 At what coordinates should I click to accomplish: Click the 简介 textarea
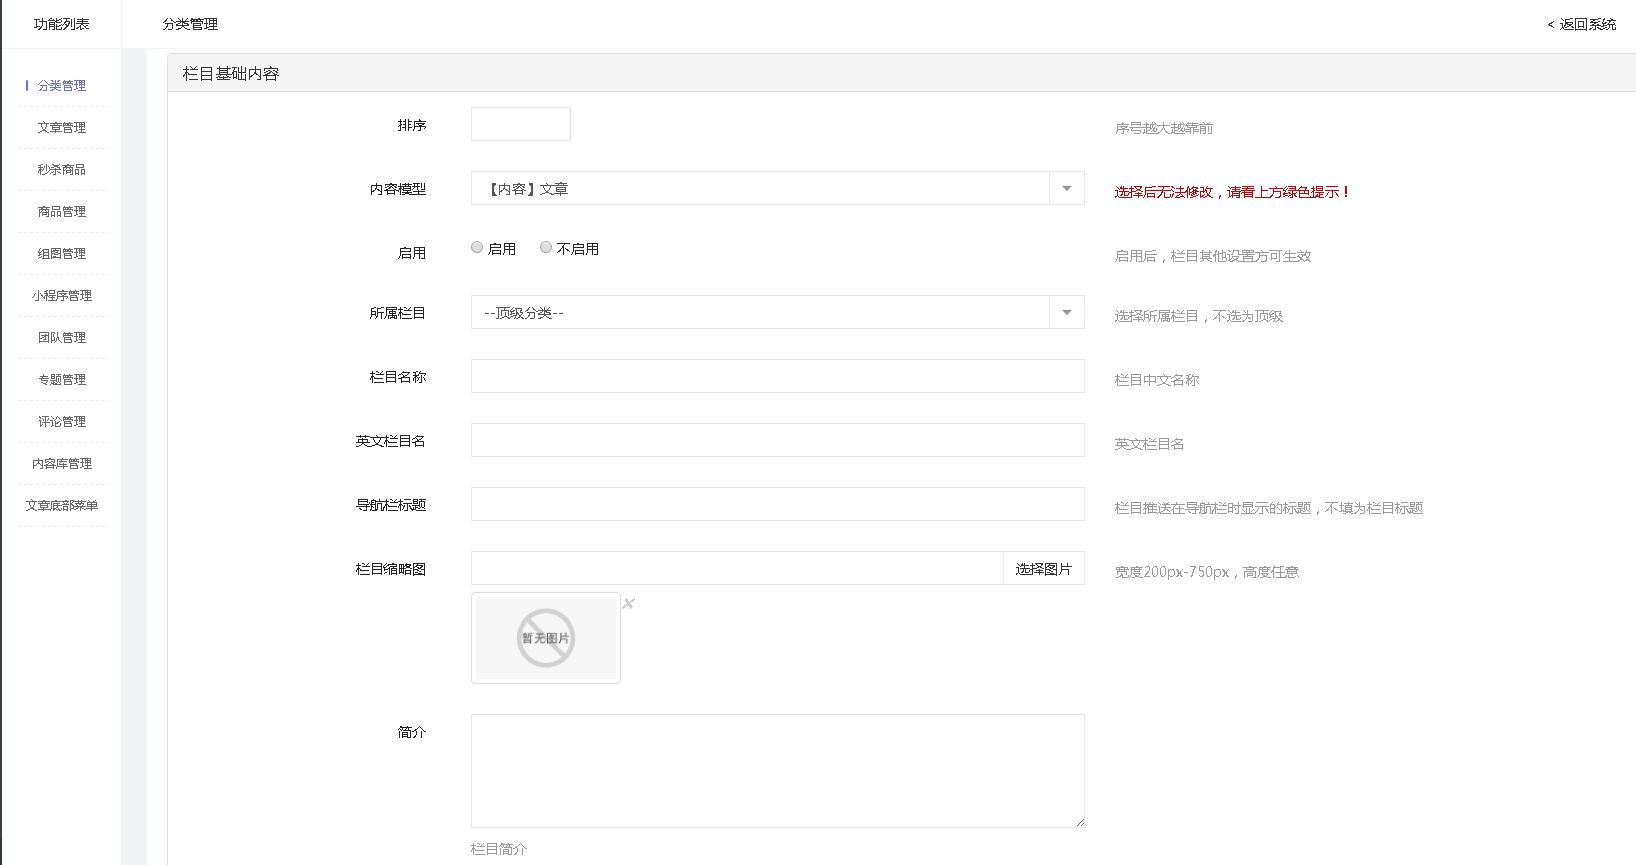pos(777,770)
